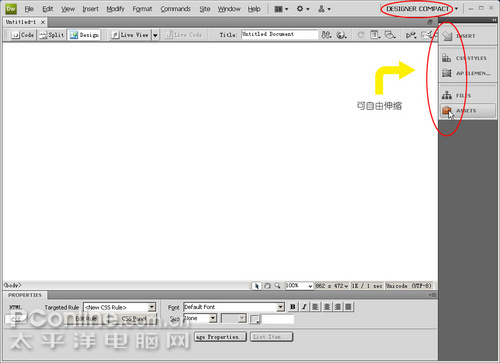Align text right in Properties
The image size is (500, 363).
click(338, 307)
